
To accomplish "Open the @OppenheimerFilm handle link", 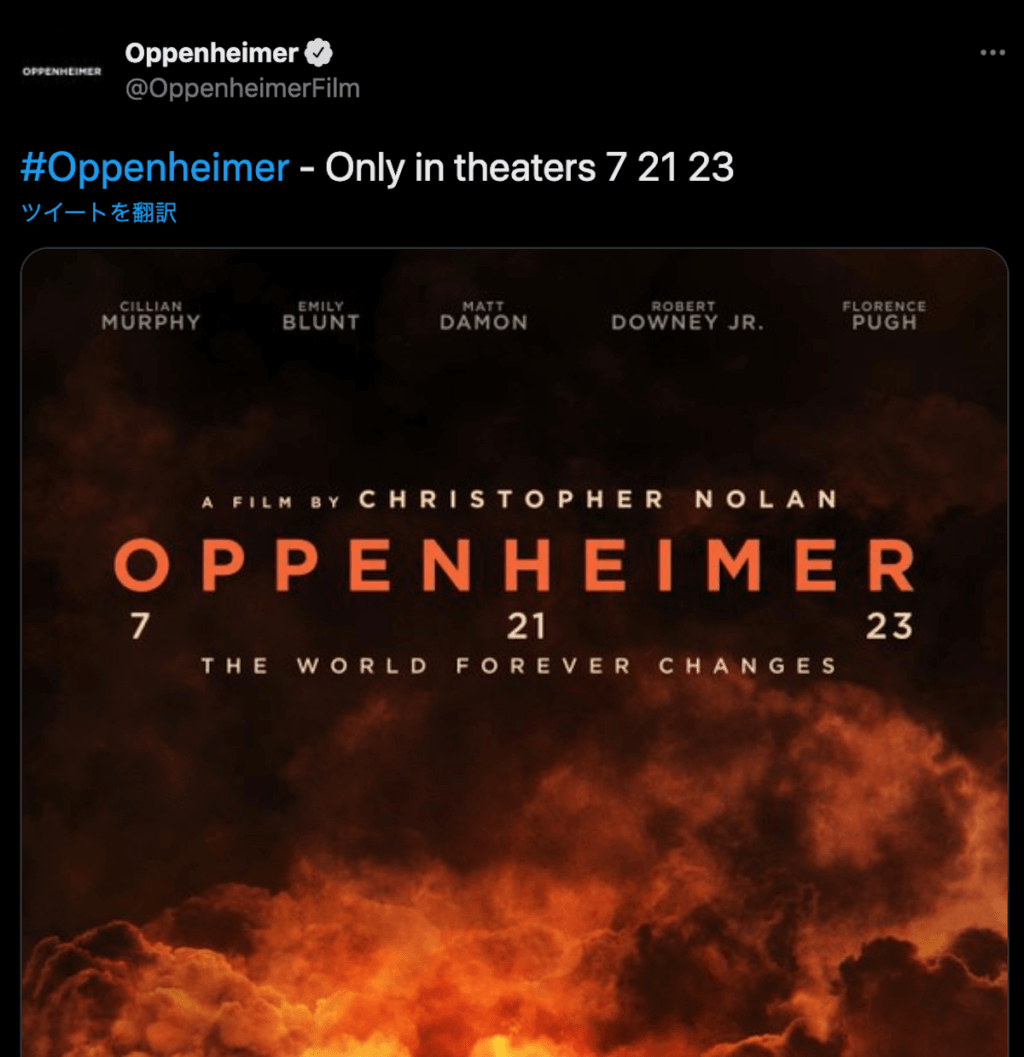I will 243,88.
